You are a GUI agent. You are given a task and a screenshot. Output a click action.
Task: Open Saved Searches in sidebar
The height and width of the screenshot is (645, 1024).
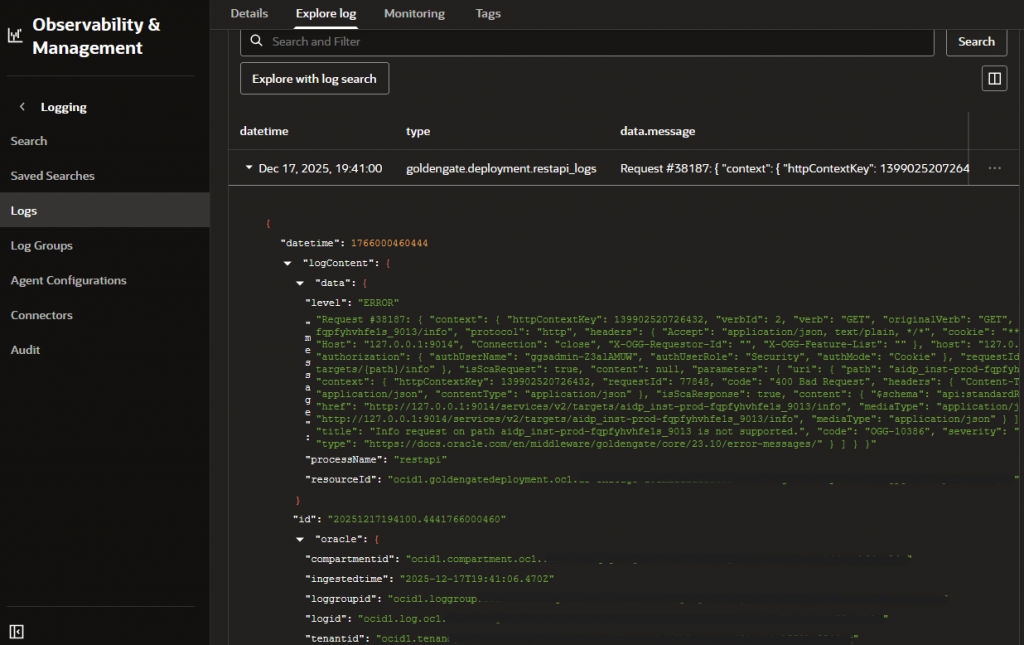[52, 176]
